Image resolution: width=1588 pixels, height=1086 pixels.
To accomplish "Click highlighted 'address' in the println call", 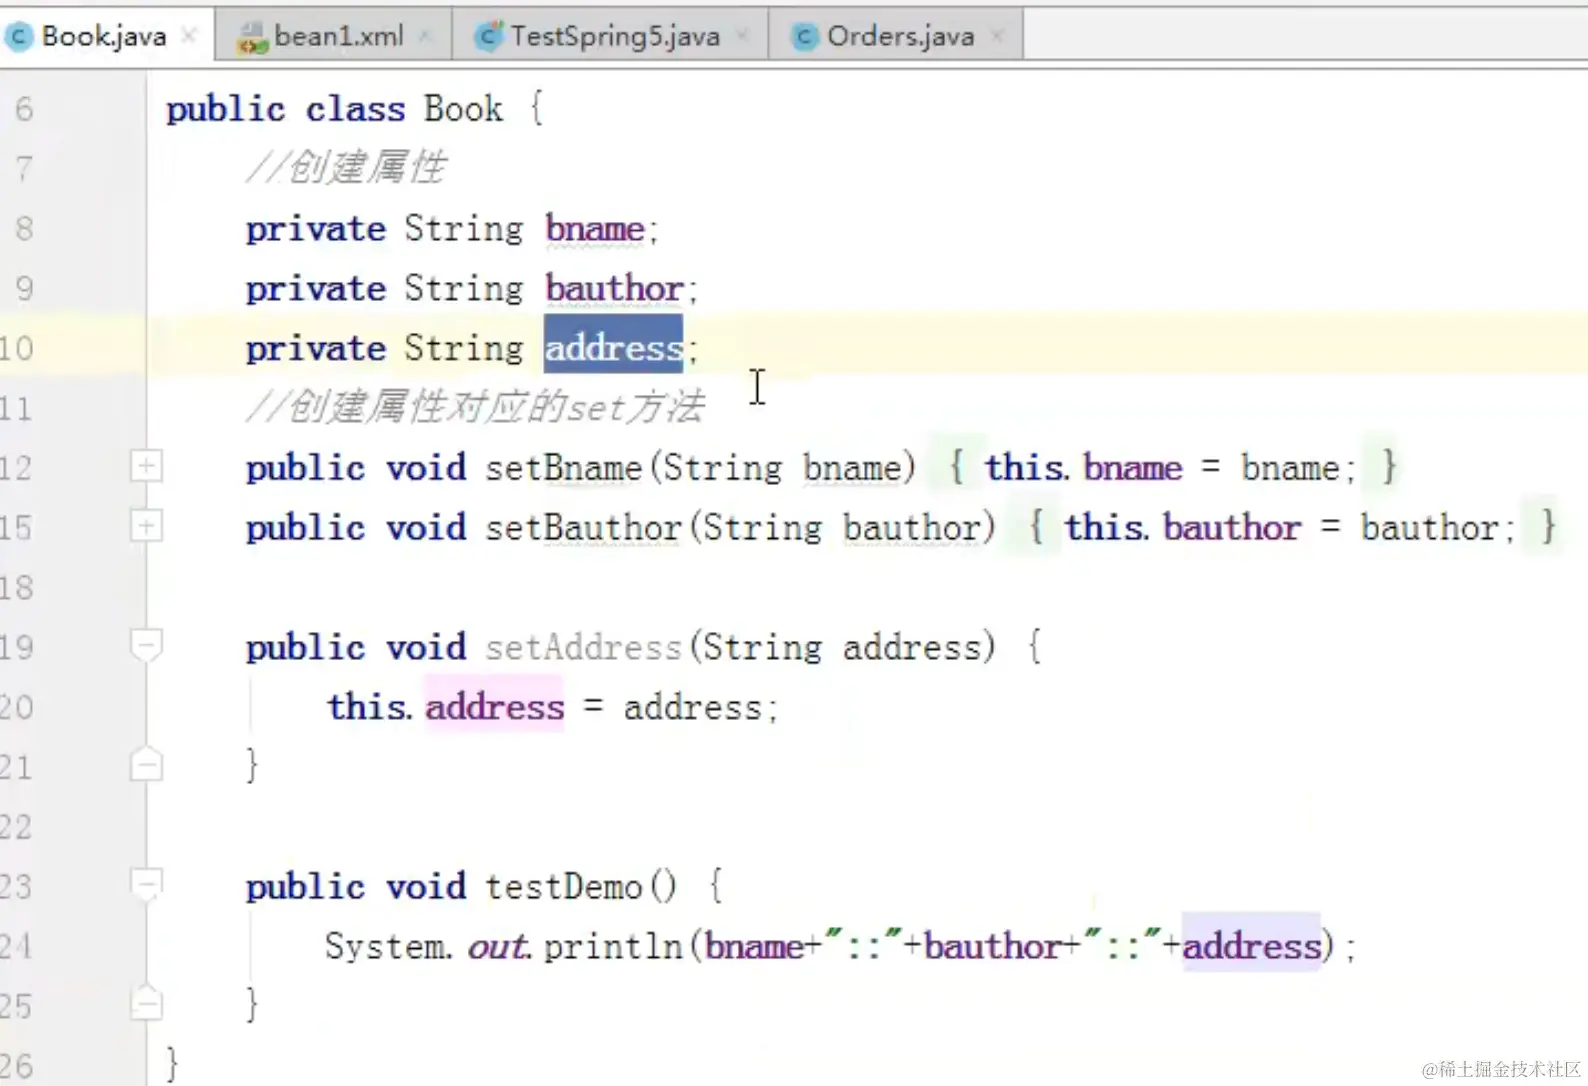I will click(1252, 945).
